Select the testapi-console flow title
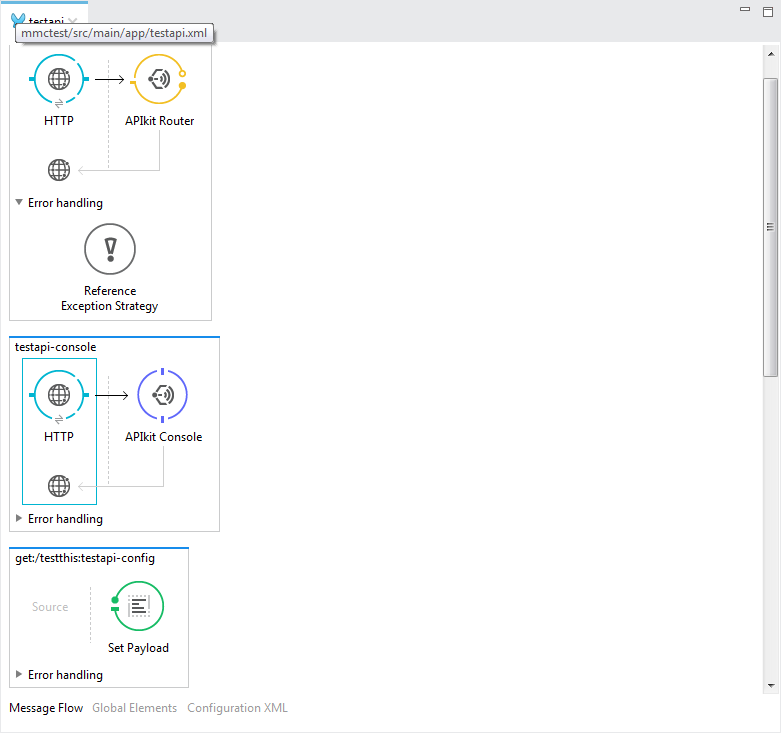Image resolution: width=781 pixels, height=733 pixels. point(55,347)
